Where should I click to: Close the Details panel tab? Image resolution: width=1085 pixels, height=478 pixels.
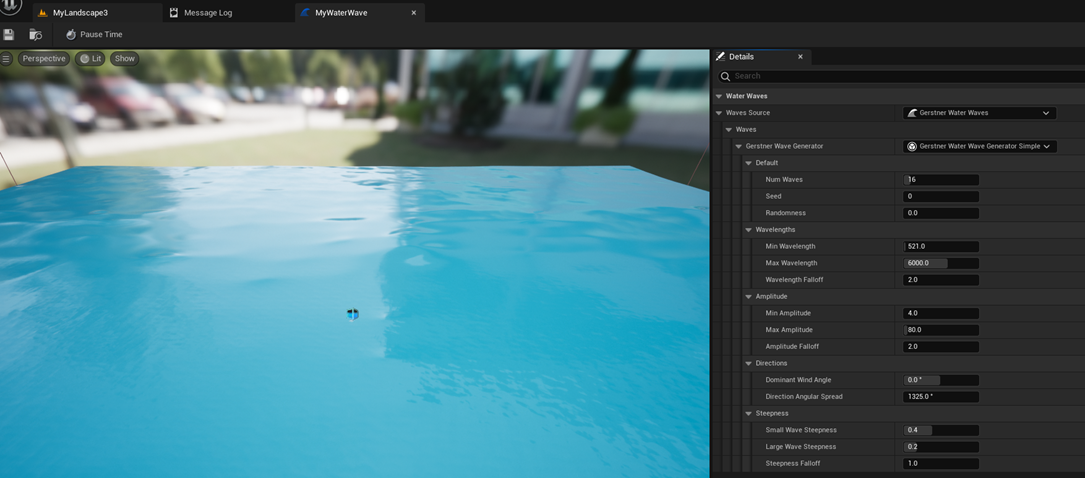pos(801,57)
